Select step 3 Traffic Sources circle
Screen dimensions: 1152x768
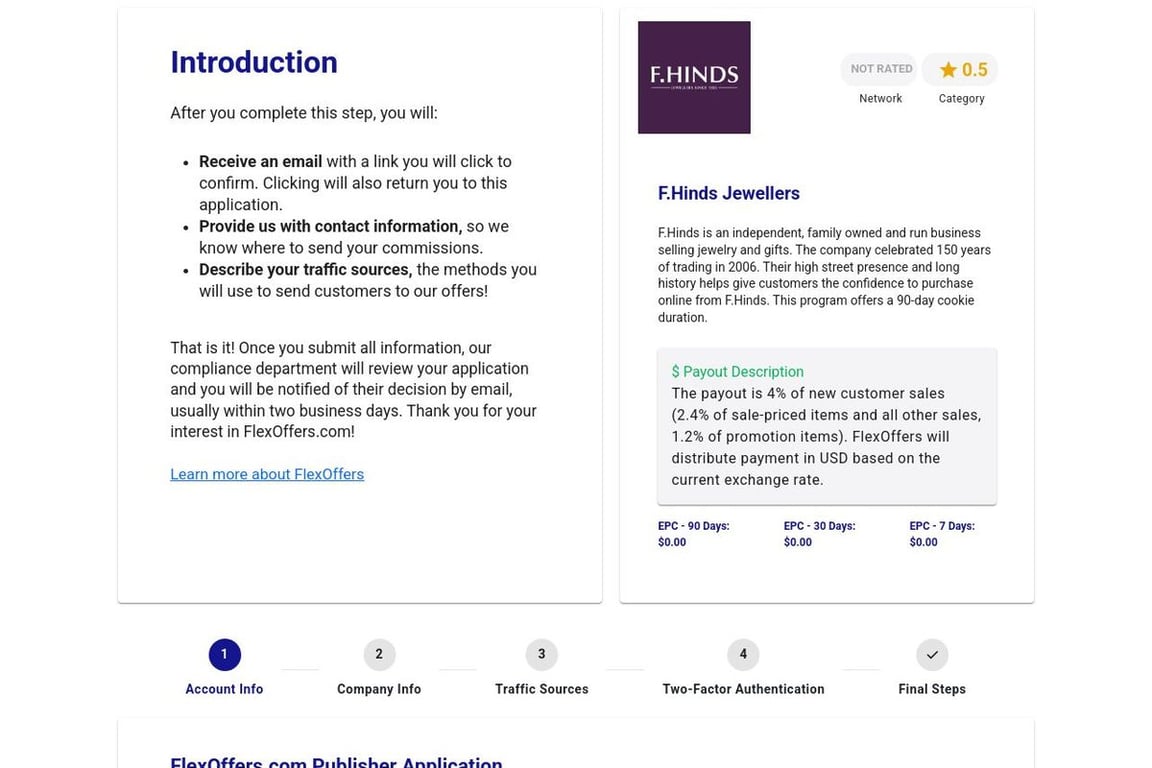pyautogui.click(x=541, y=654)
